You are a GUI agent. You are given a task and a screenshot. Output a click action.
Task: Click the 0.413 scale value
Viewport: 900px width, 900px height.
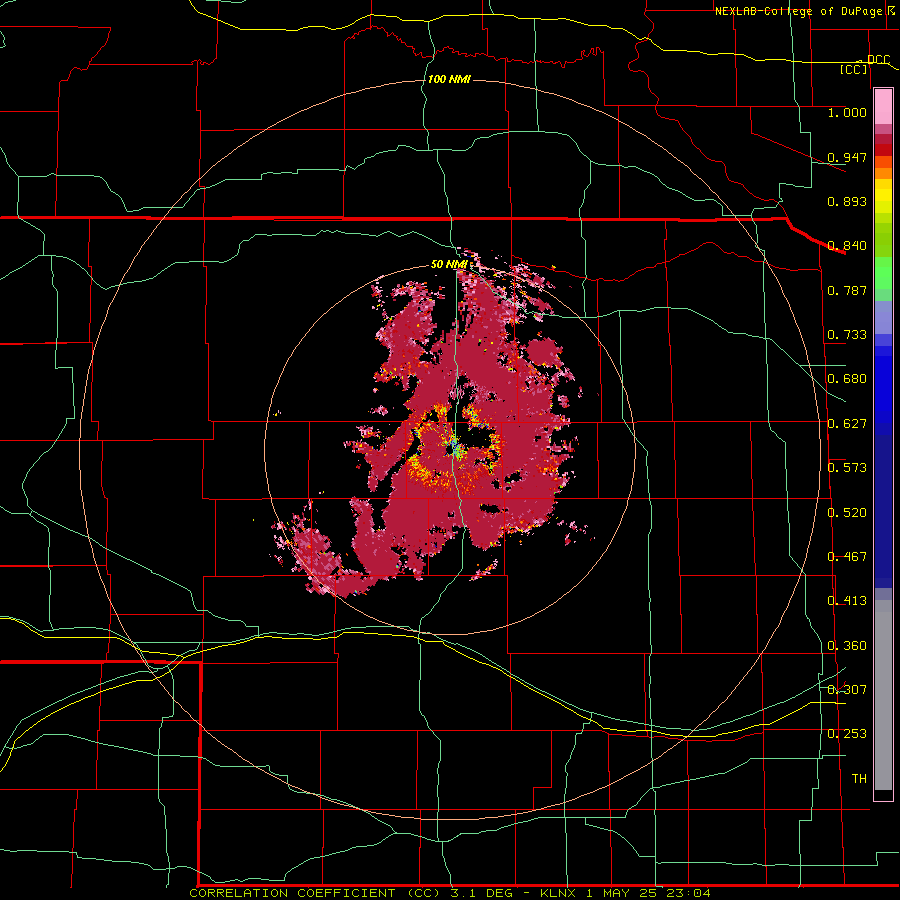(x=847, y=601)
